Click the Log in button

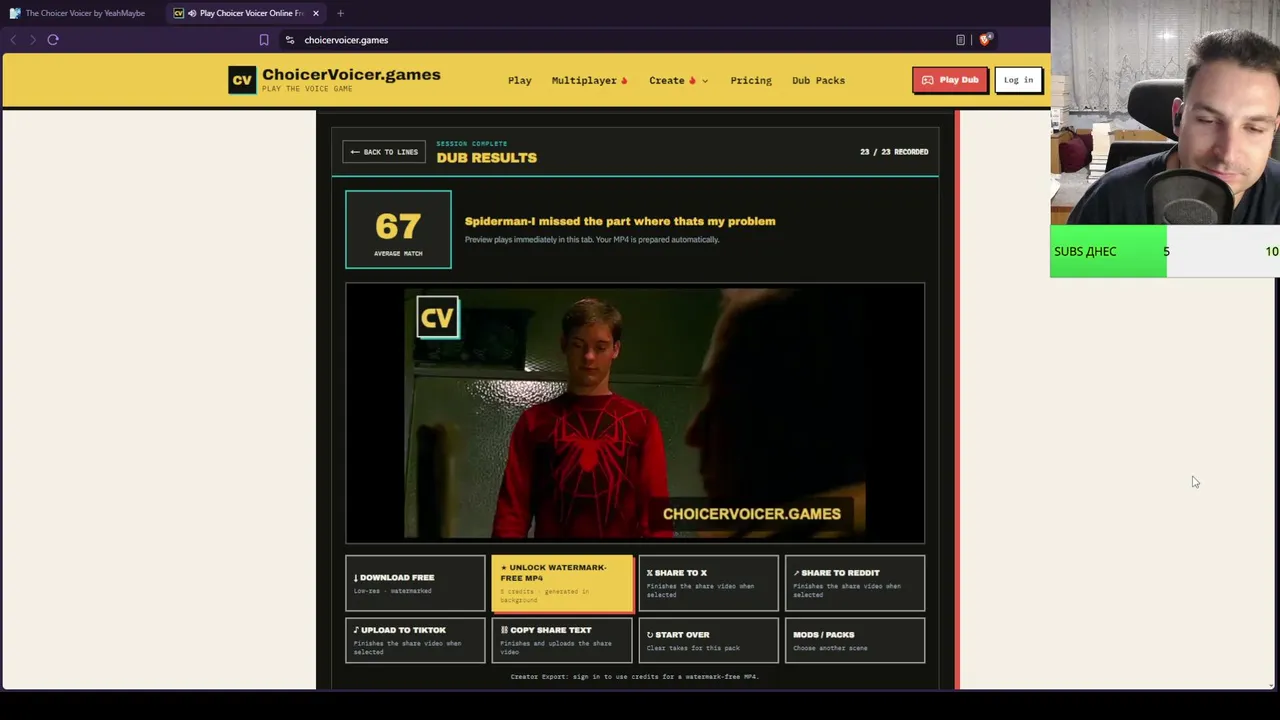[x=1018, y=80]
